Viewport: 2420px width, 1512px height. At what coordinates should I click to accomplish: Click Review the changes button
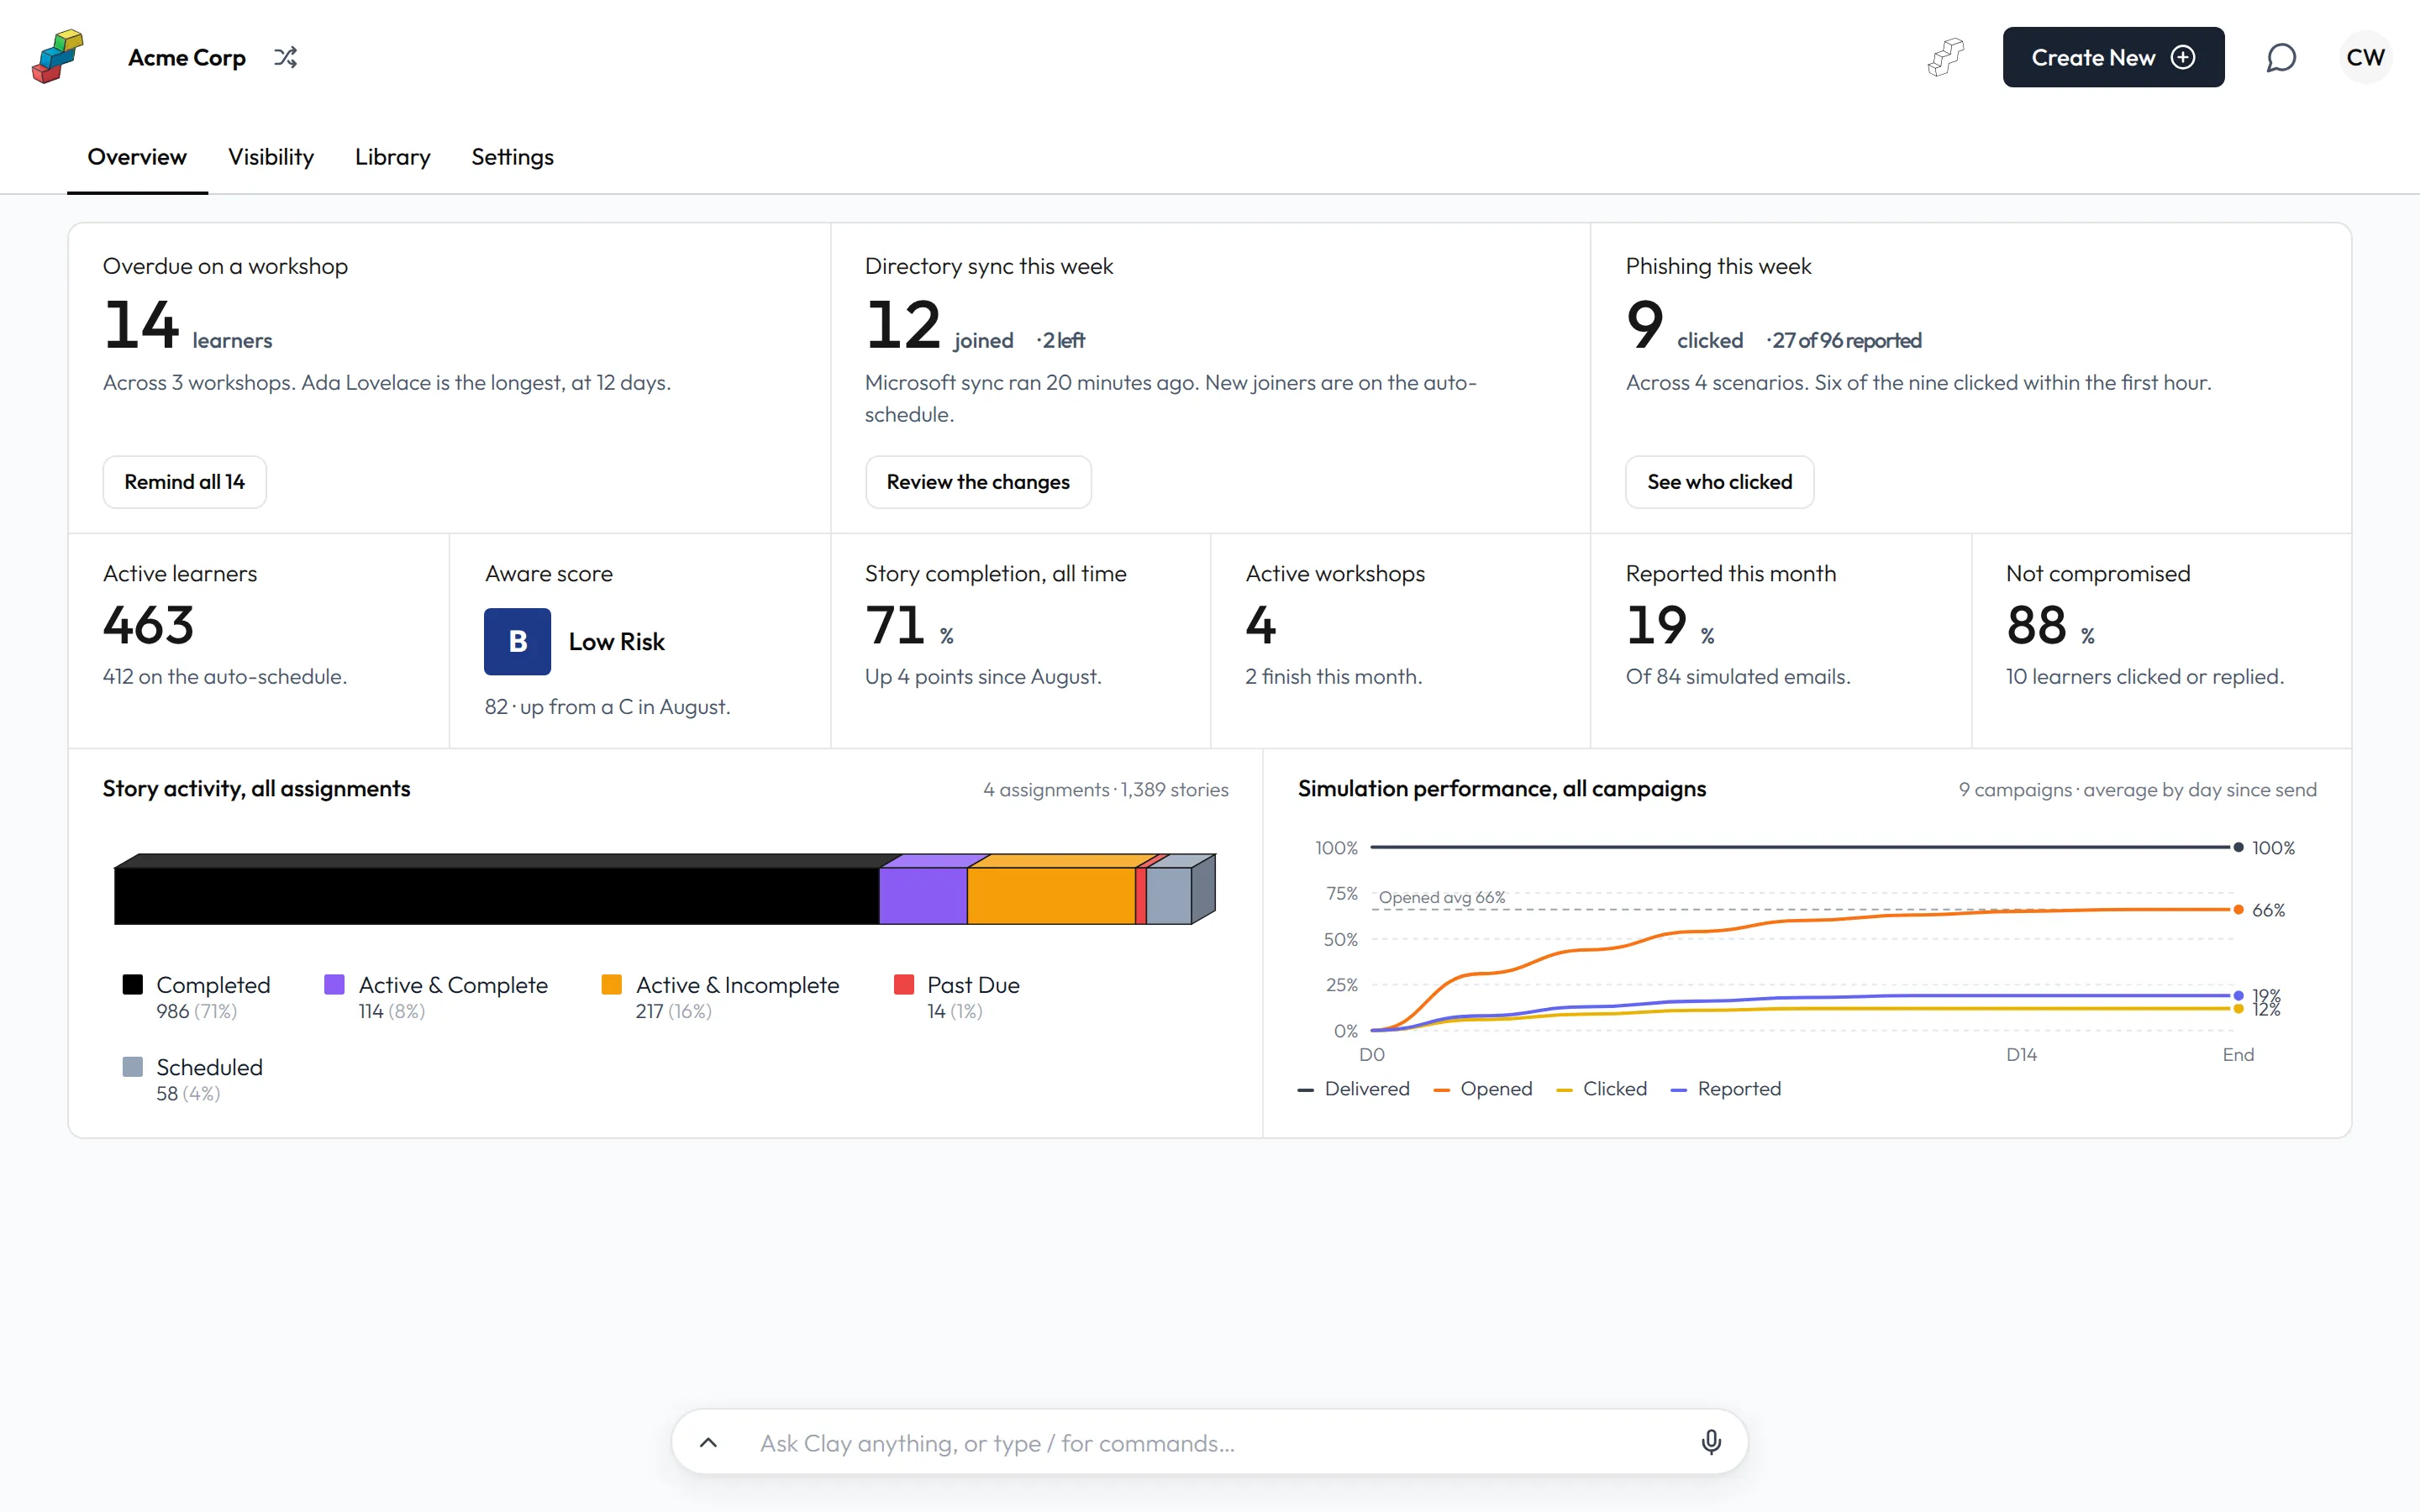pos(978,482)
